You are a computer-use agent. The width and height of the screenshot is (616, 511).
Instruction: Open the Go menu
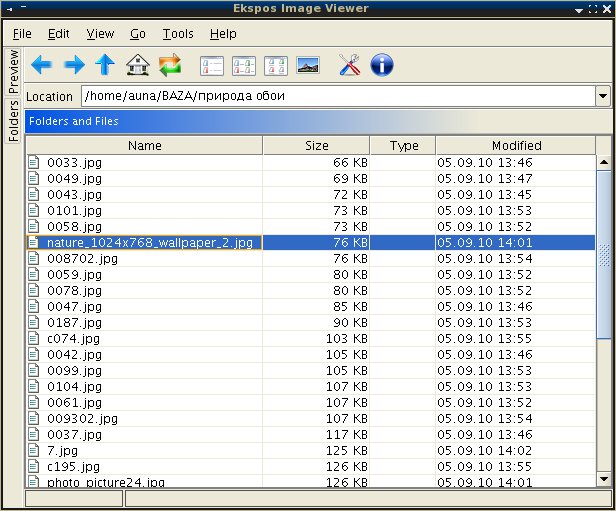(138, 34)
